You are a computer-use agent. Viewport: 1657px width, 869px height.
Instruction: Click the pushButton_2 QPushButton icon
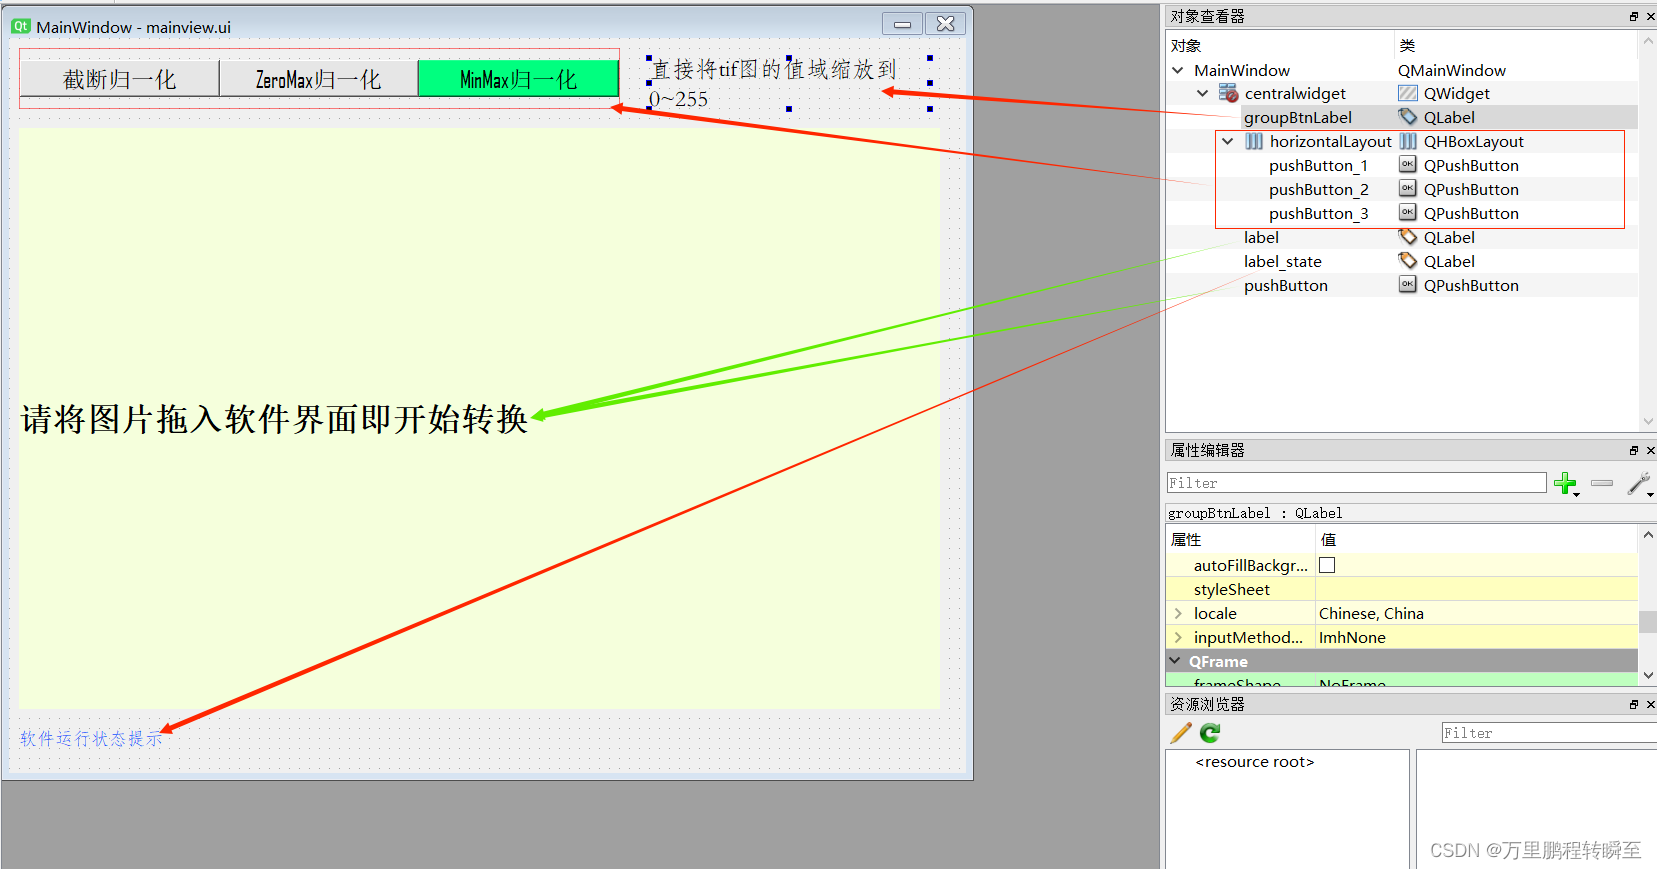coord(1408,188)
